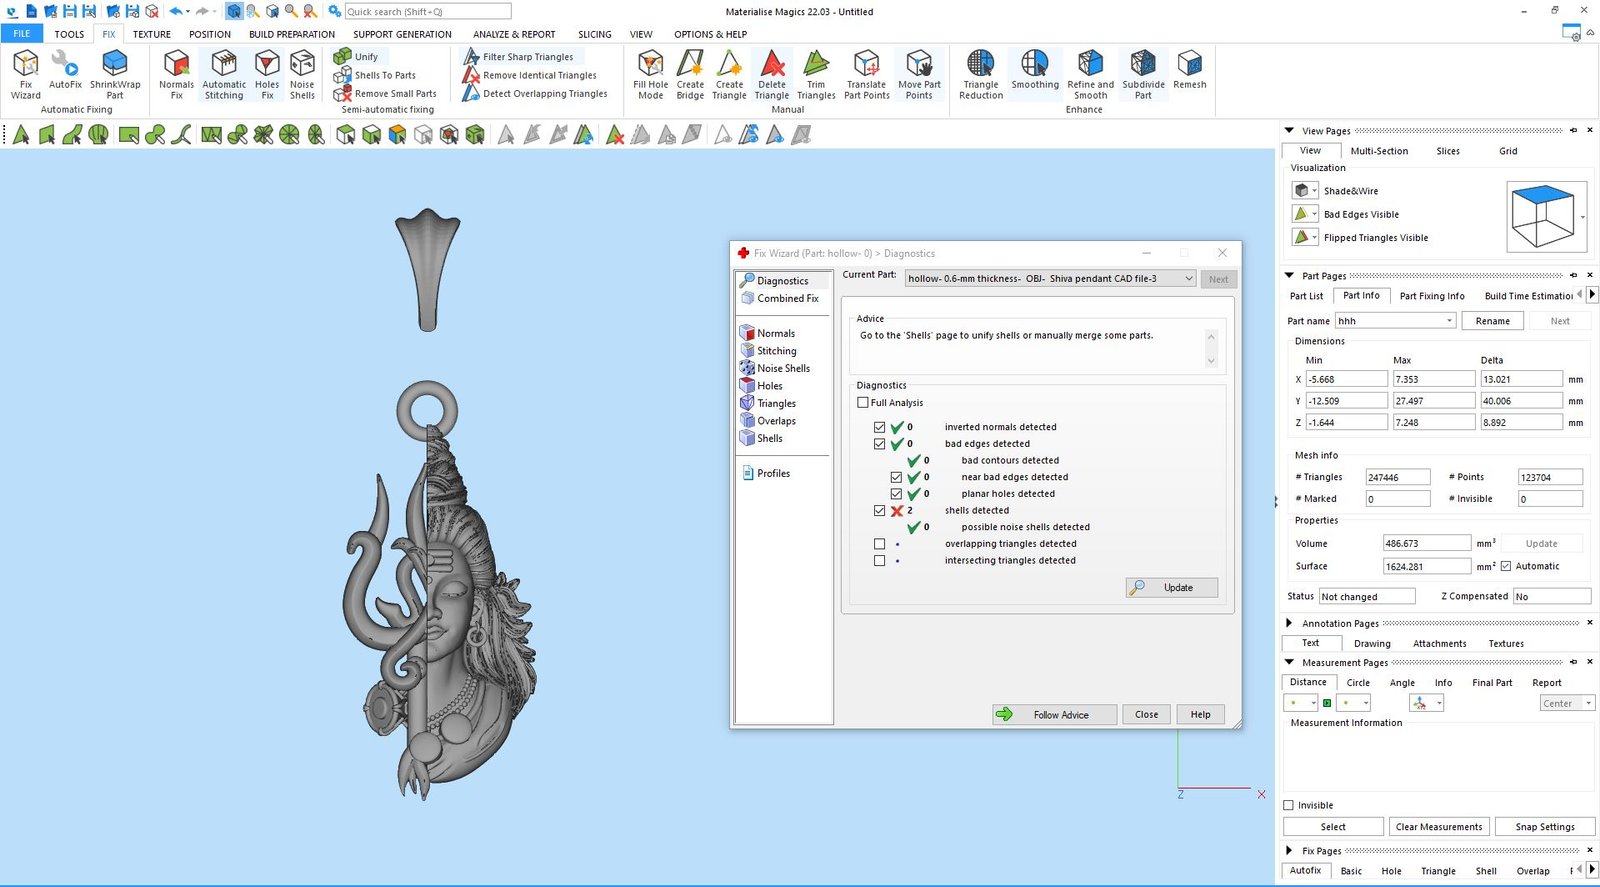This screenshot has width=1600, height=887.
Task: Check overlapping triangles detected box
Action: pyautogui.click(x=879, y=544)
